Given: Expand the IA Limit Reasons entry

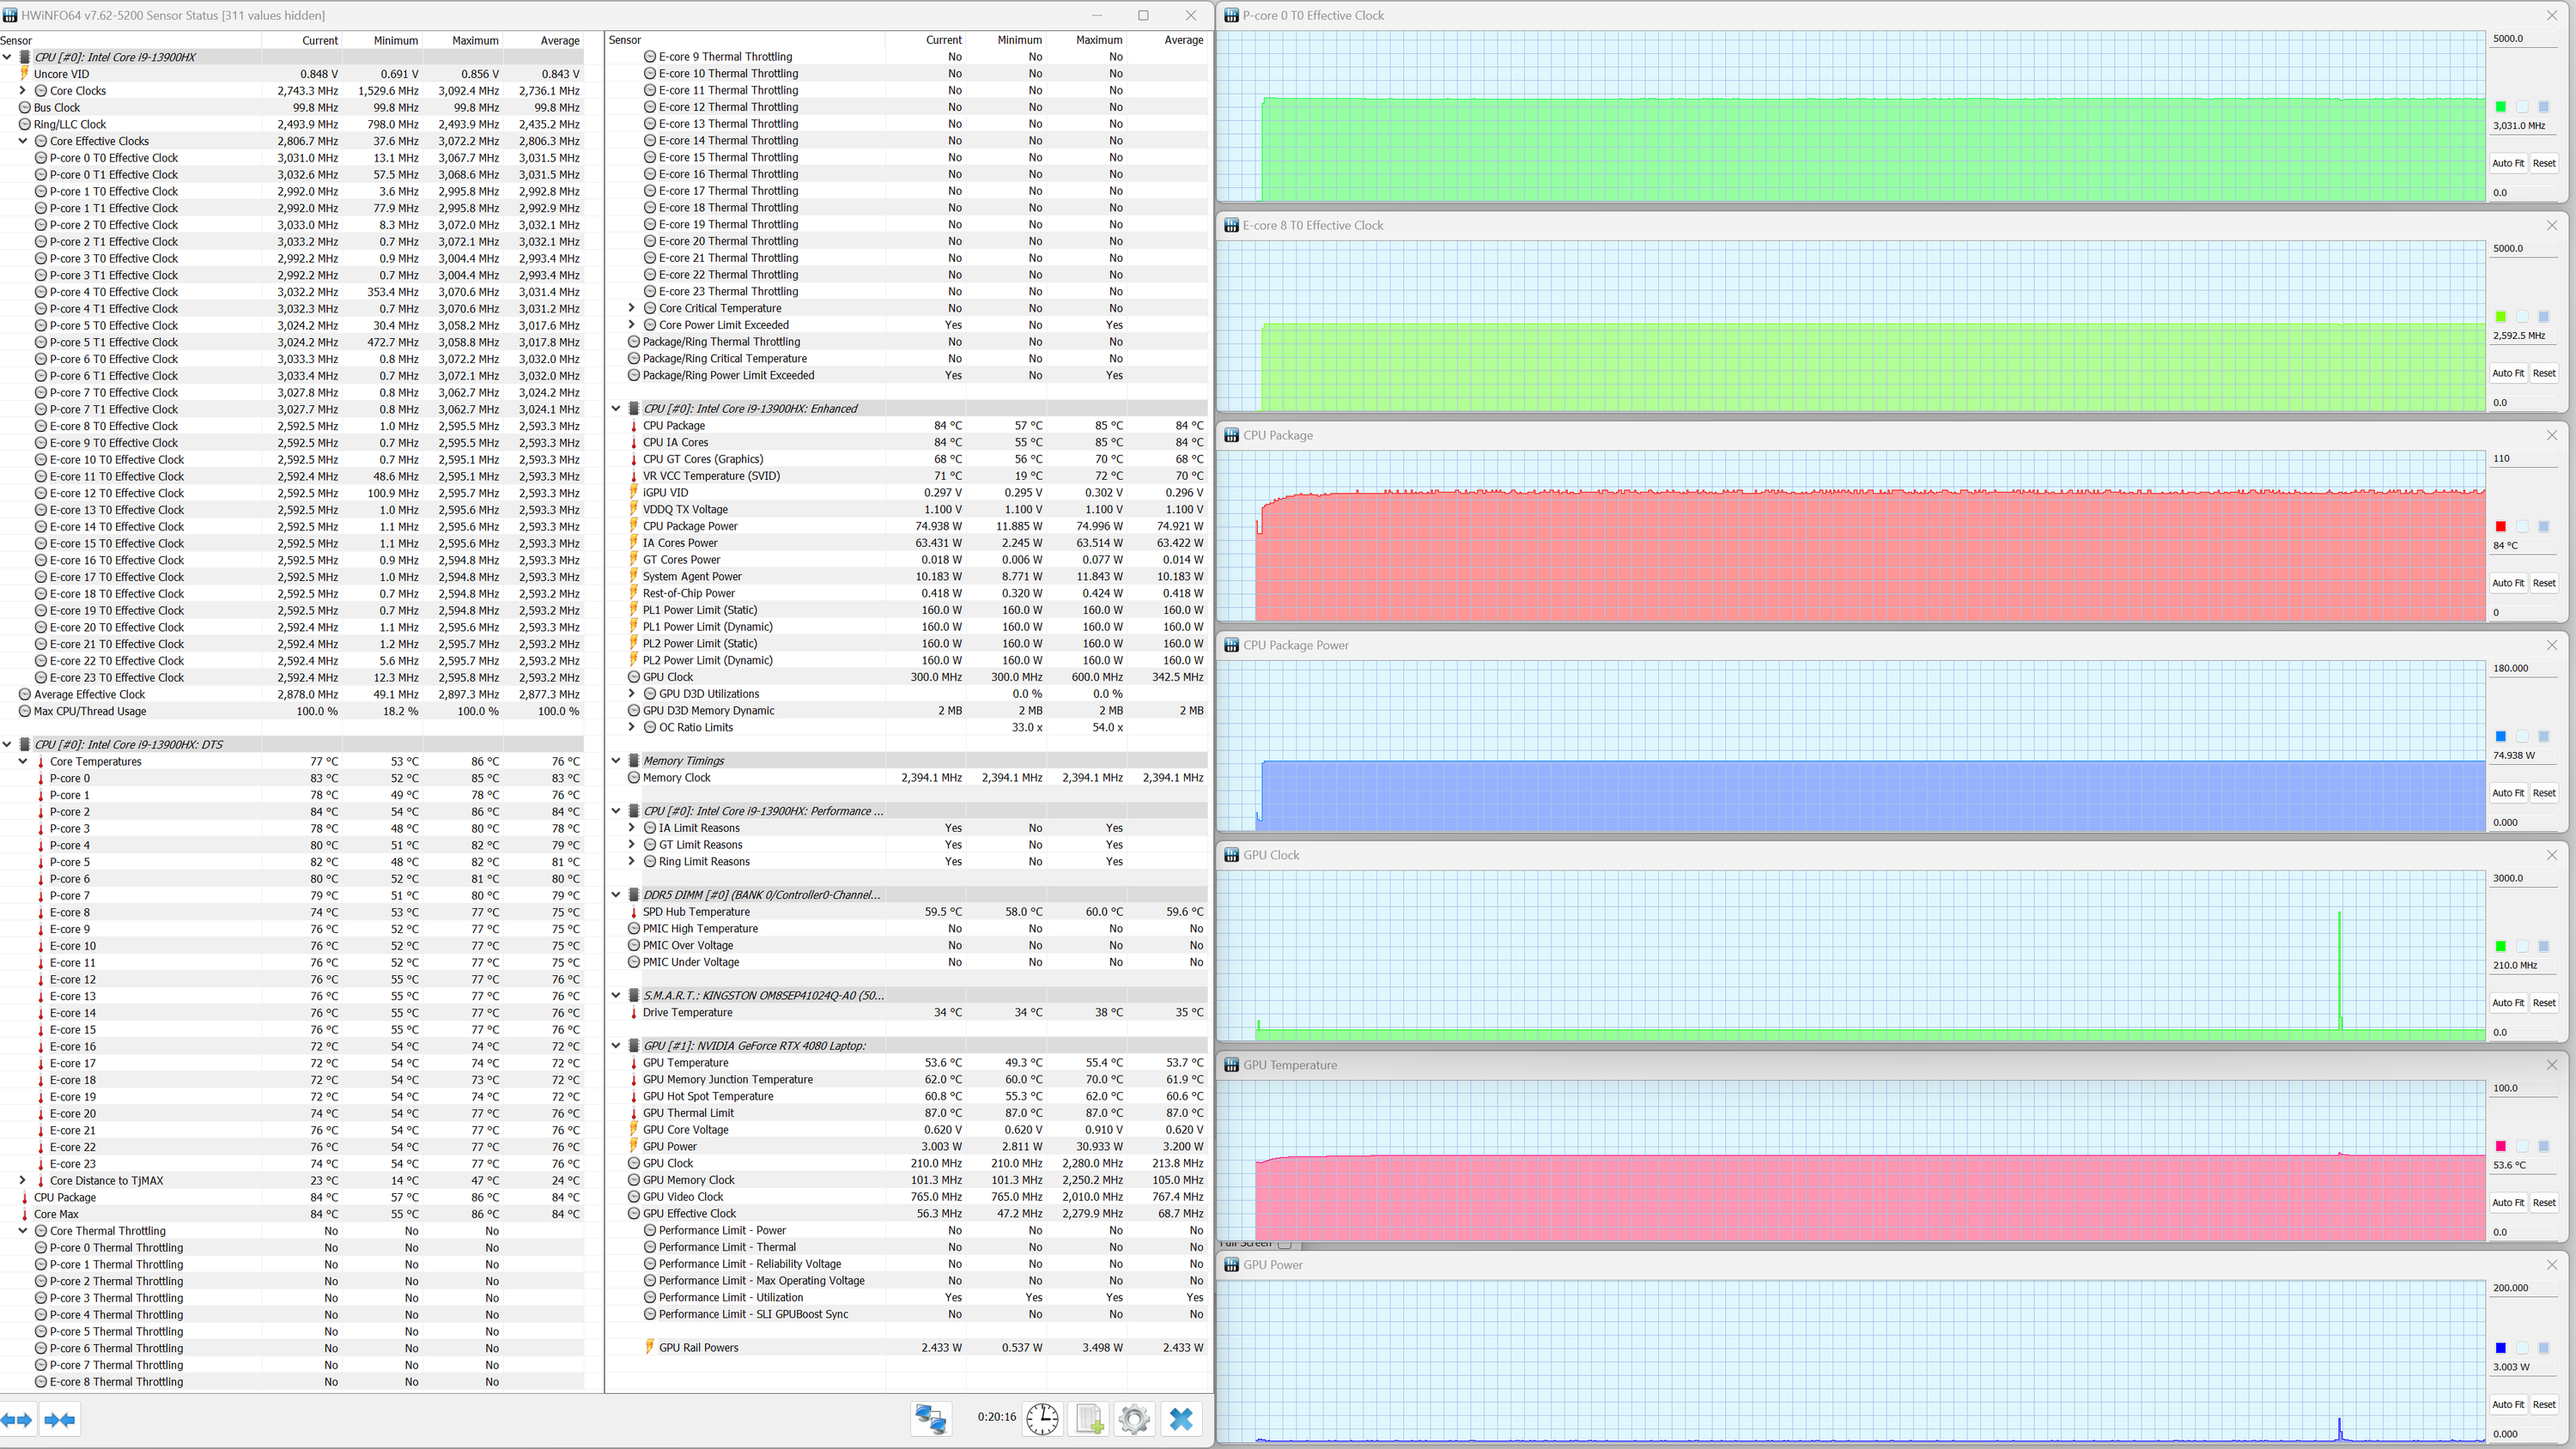Looking at the screenshot, I should click(631, 828).
